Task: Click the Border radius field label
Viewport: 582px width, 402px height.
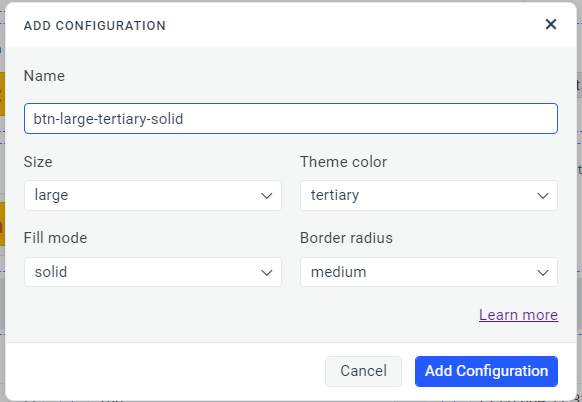Action: click(x=346, y=238)
